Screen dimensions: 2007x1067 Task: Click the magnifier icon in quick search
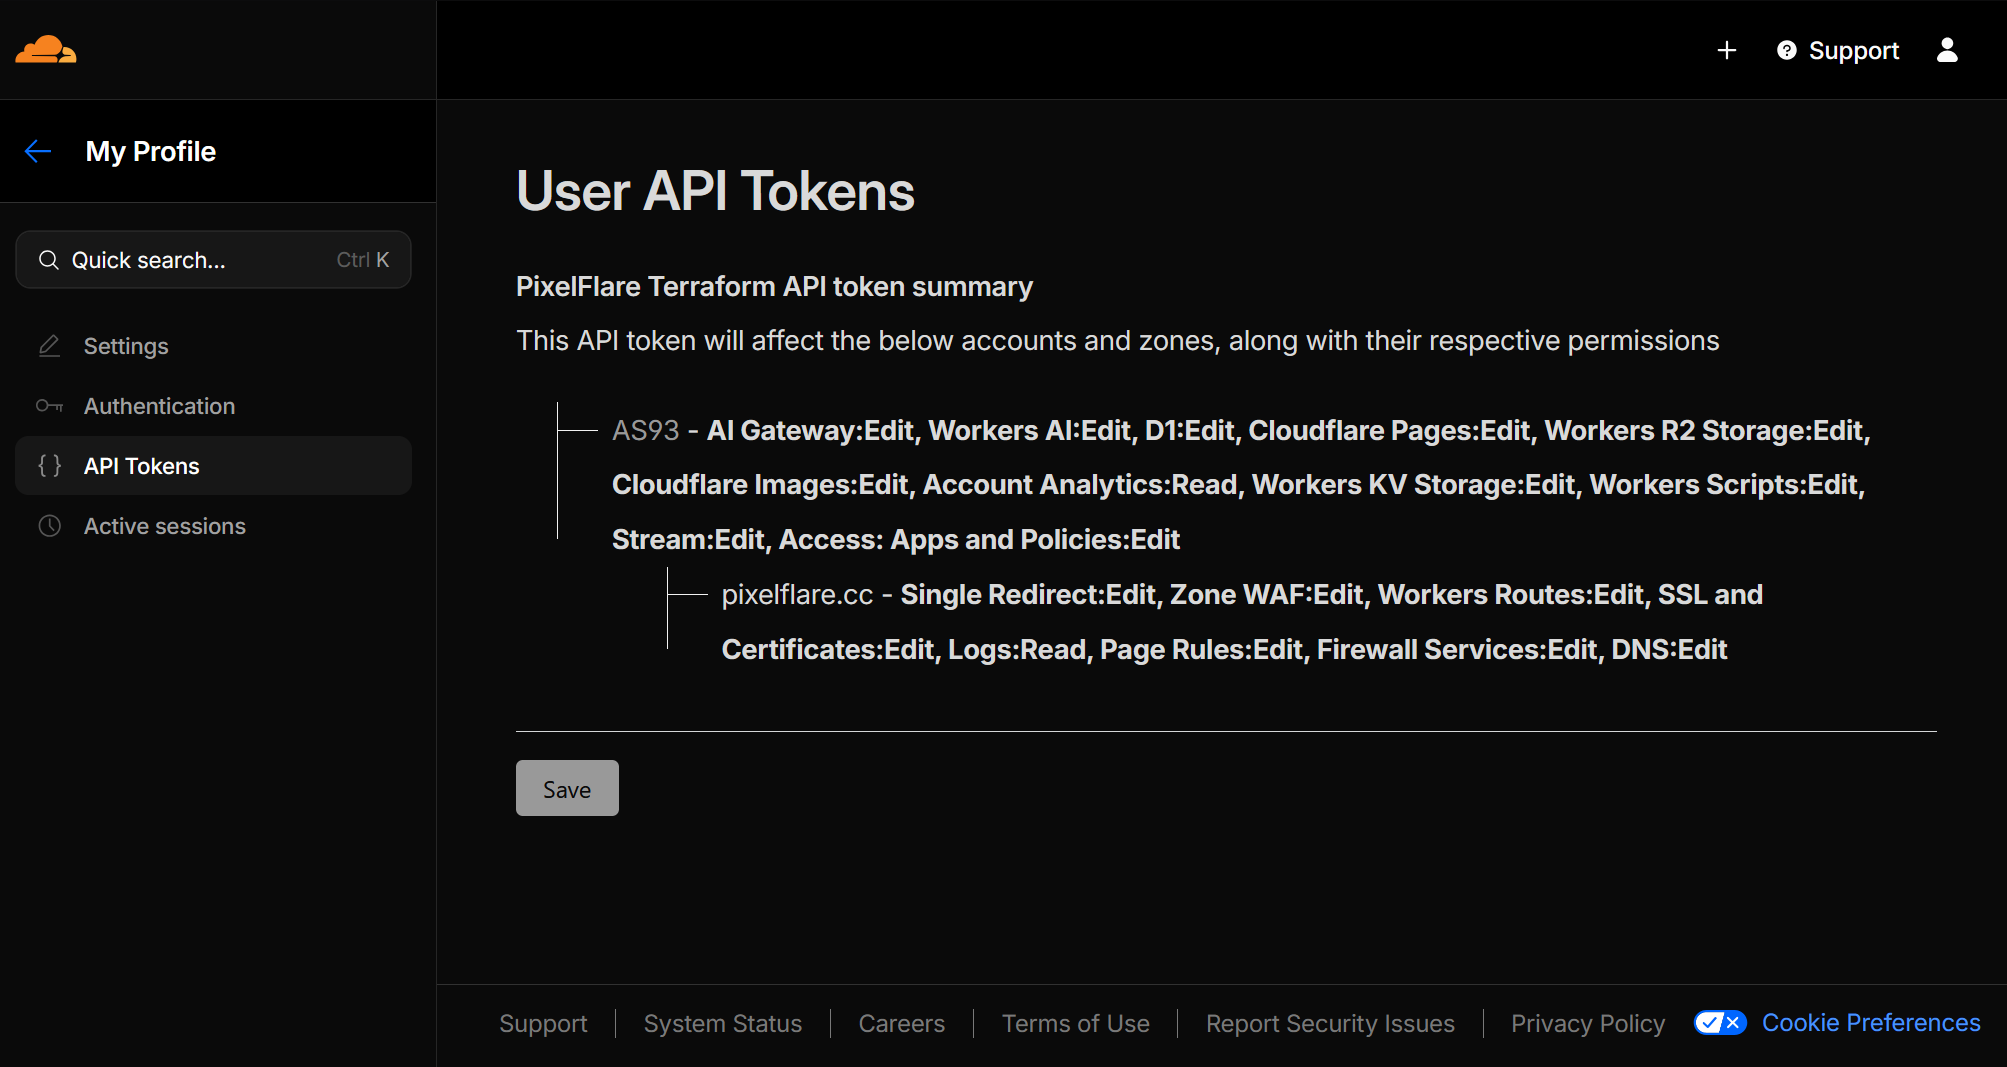tap(48, 260)
